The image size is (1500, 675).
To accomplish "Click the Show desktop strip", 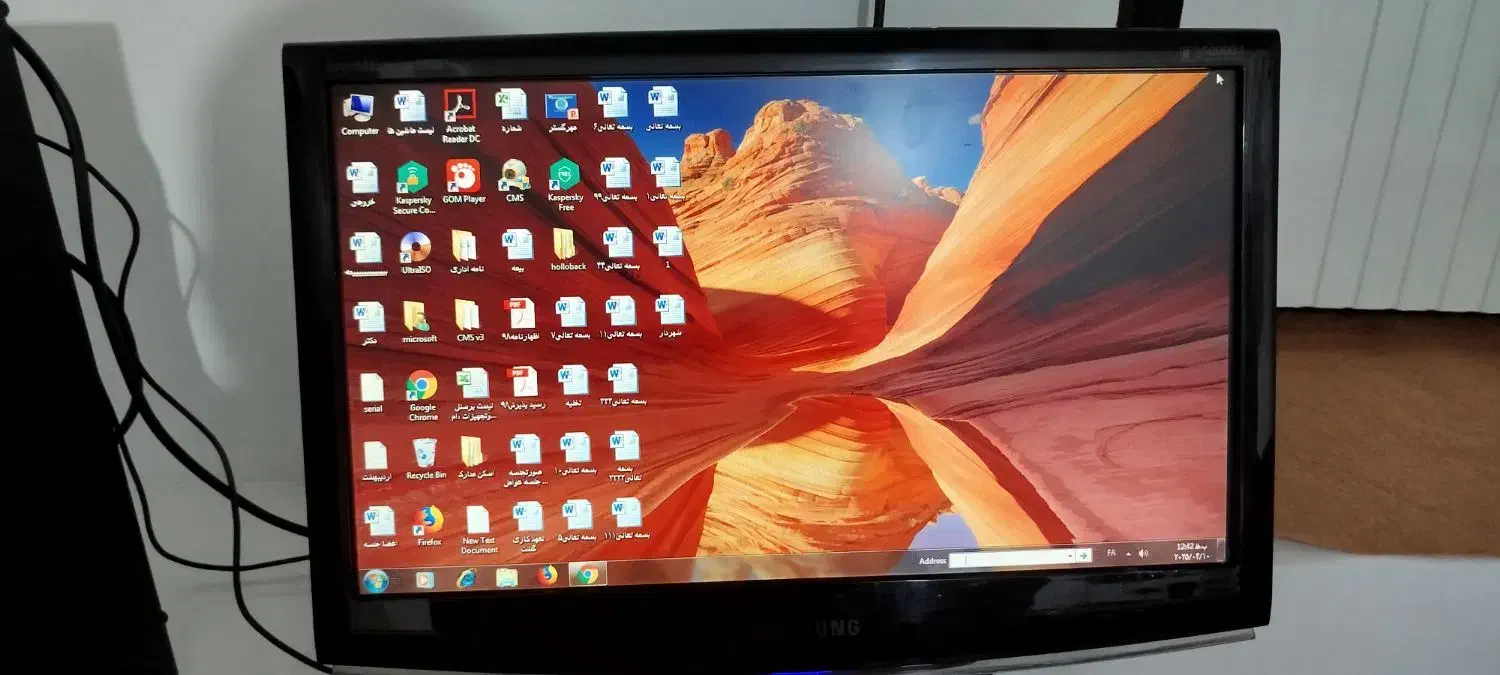I will pyautogui.click(x=1220, y=549).
